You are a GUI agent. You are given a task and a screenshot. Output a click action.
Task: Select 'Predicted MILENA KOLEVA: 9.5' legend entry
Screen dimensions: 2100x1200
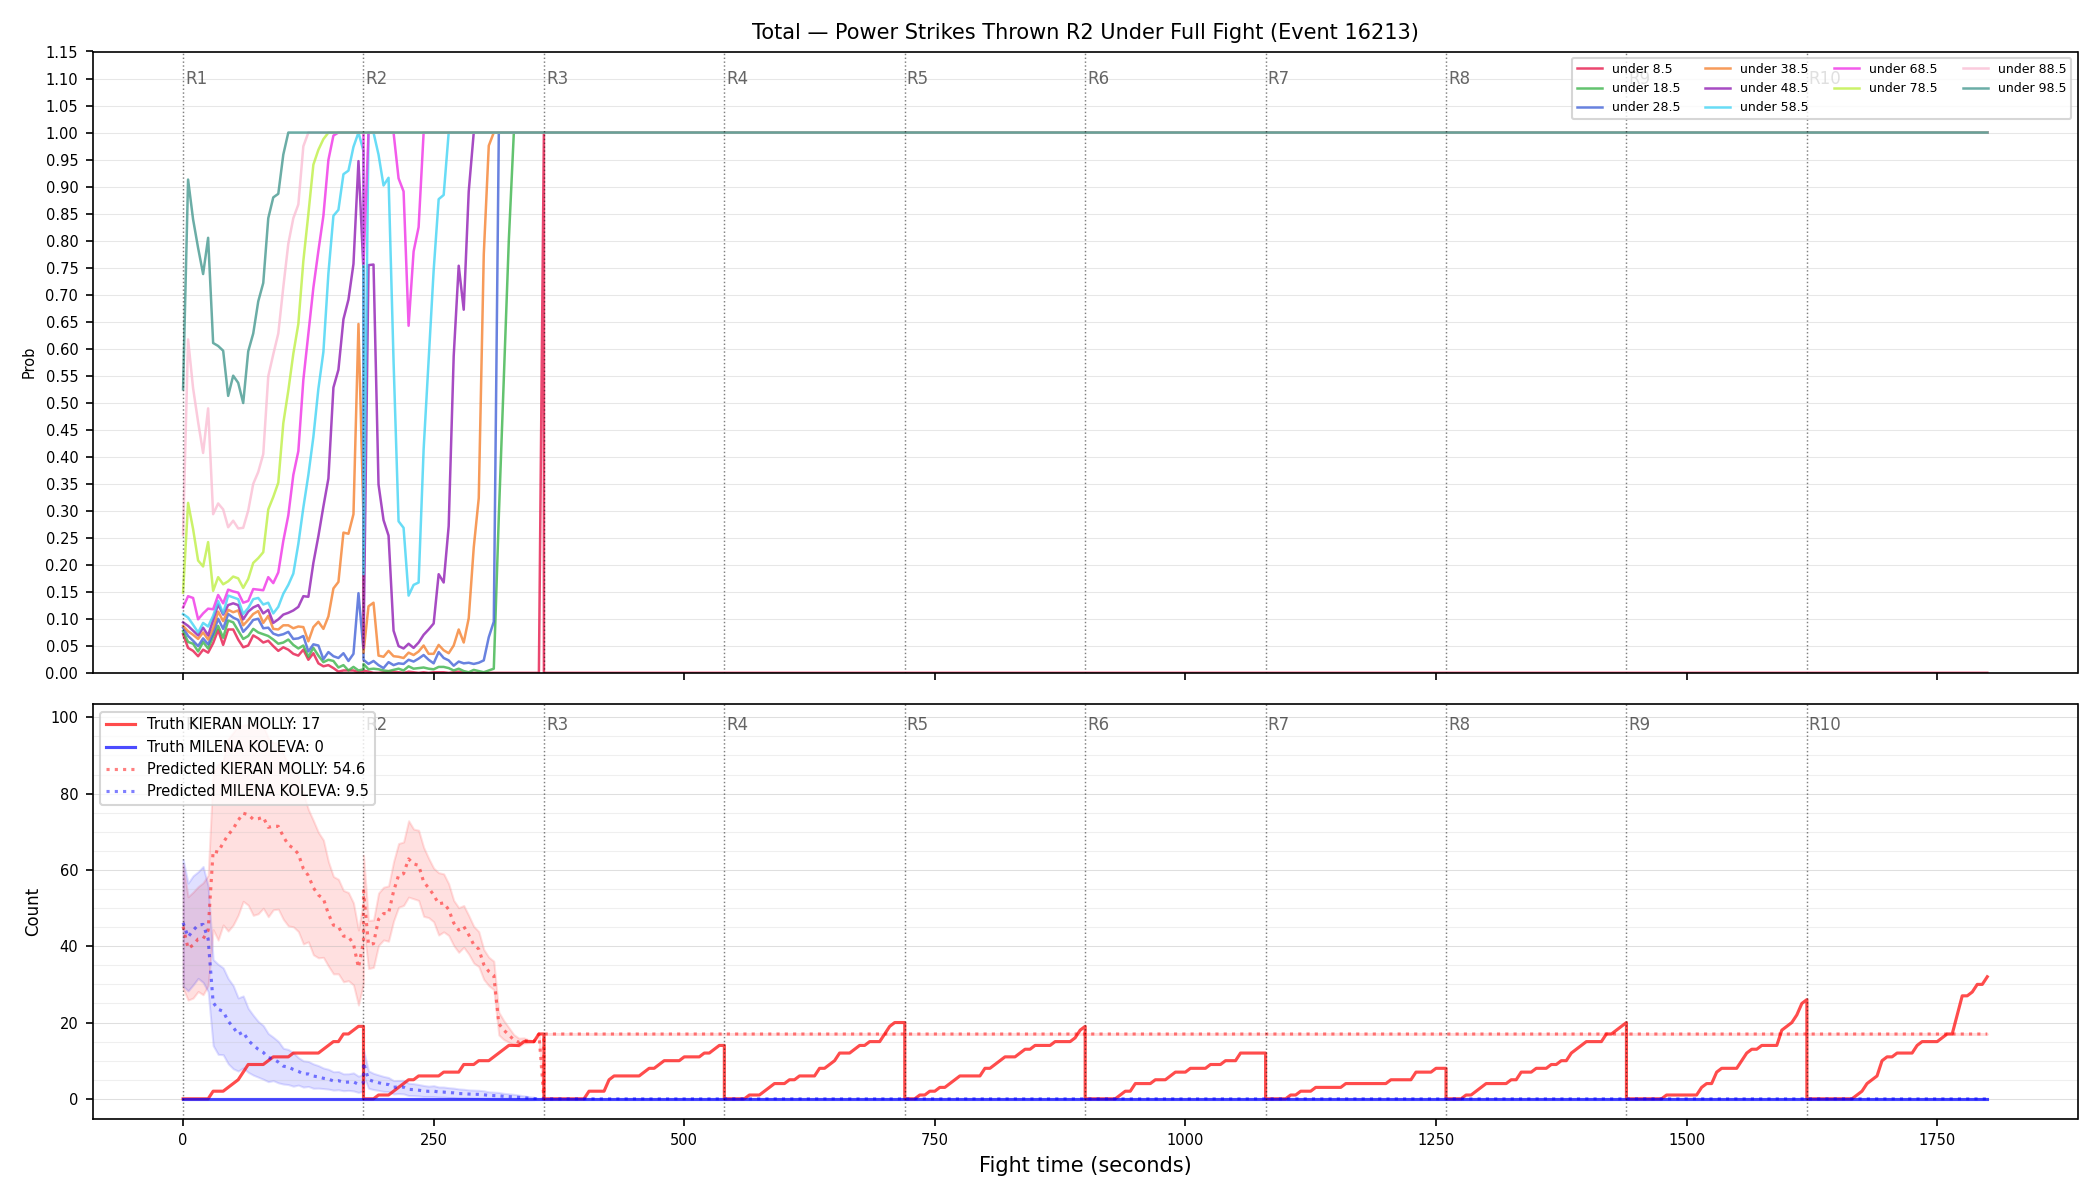coord(237,791)
